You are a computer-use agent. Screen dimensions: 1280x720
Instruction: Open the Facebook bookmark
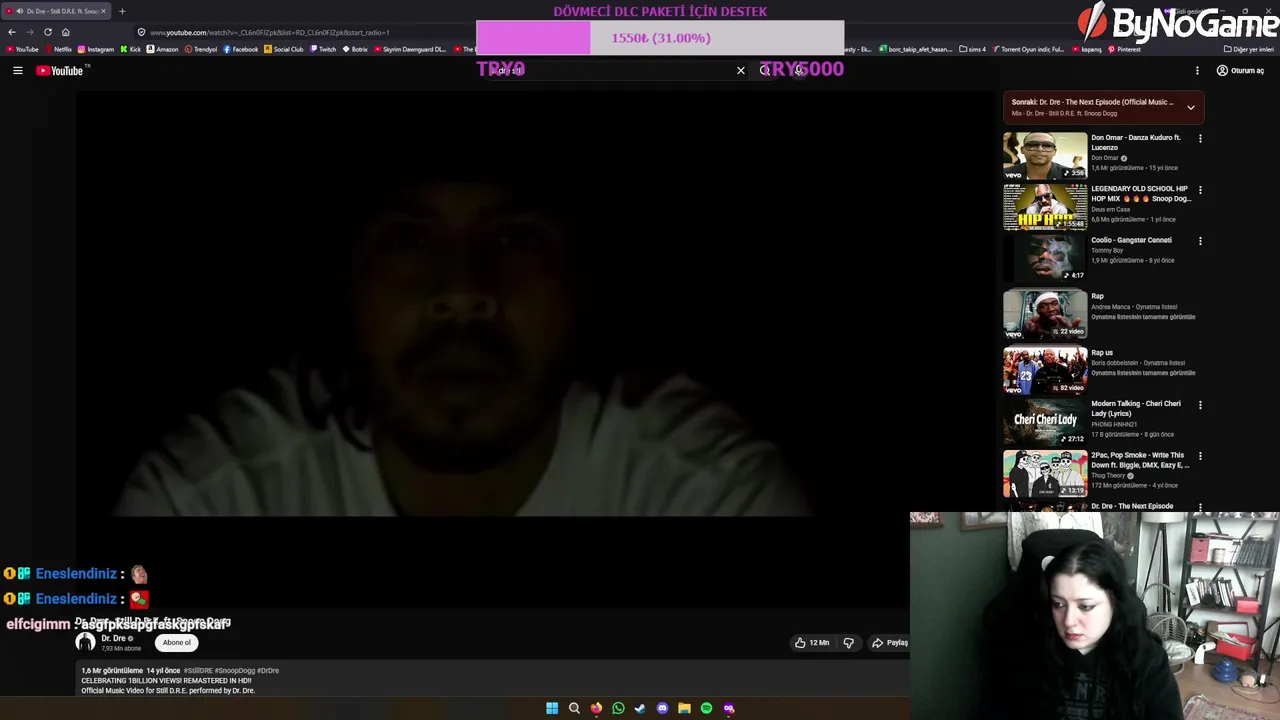pos(241,49)
